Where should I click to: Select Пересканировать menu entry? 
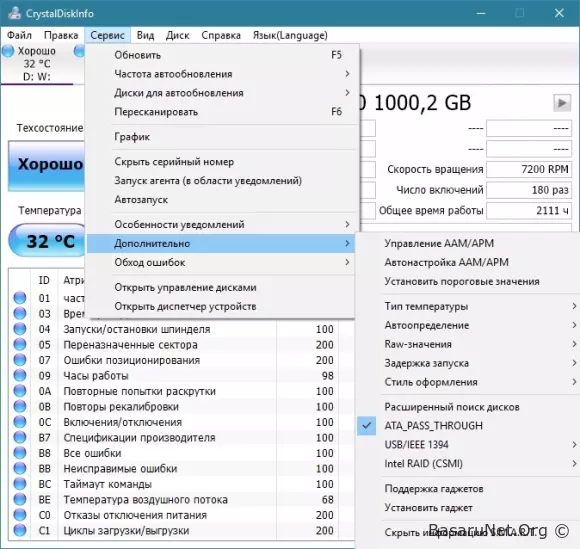click(x=221, y=112)
